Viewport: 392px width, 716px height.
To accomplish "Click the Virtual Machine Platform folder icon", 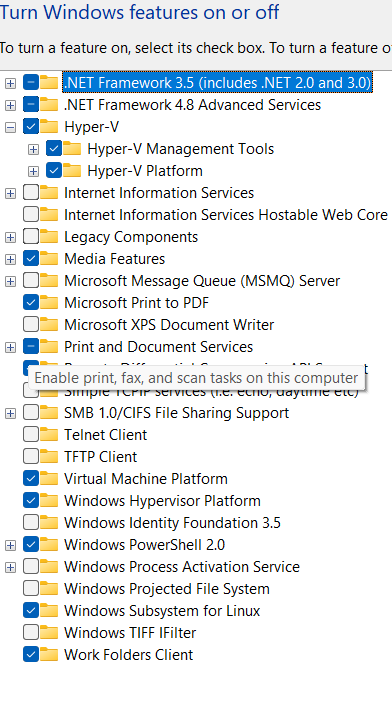I will click(x=49, y=478).
